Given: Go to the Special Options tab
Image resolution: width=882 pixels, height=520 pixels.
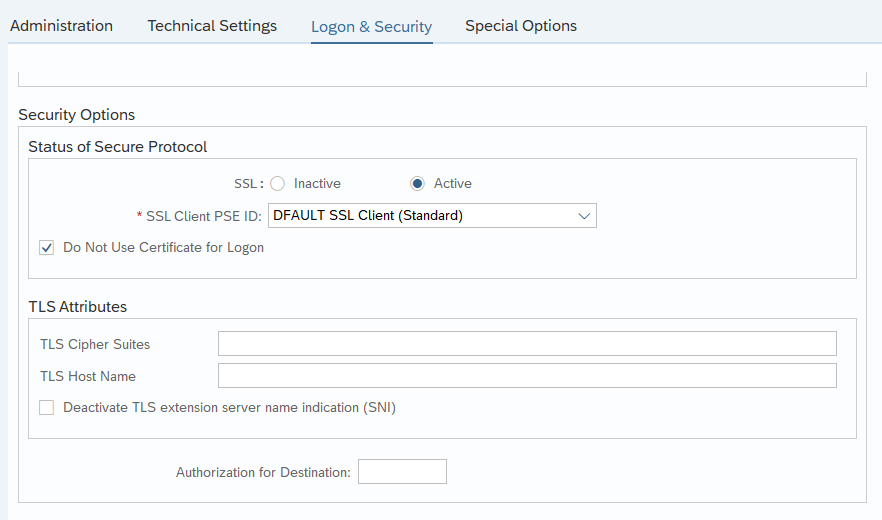Looking at the screenshot, I should point(521,26).
